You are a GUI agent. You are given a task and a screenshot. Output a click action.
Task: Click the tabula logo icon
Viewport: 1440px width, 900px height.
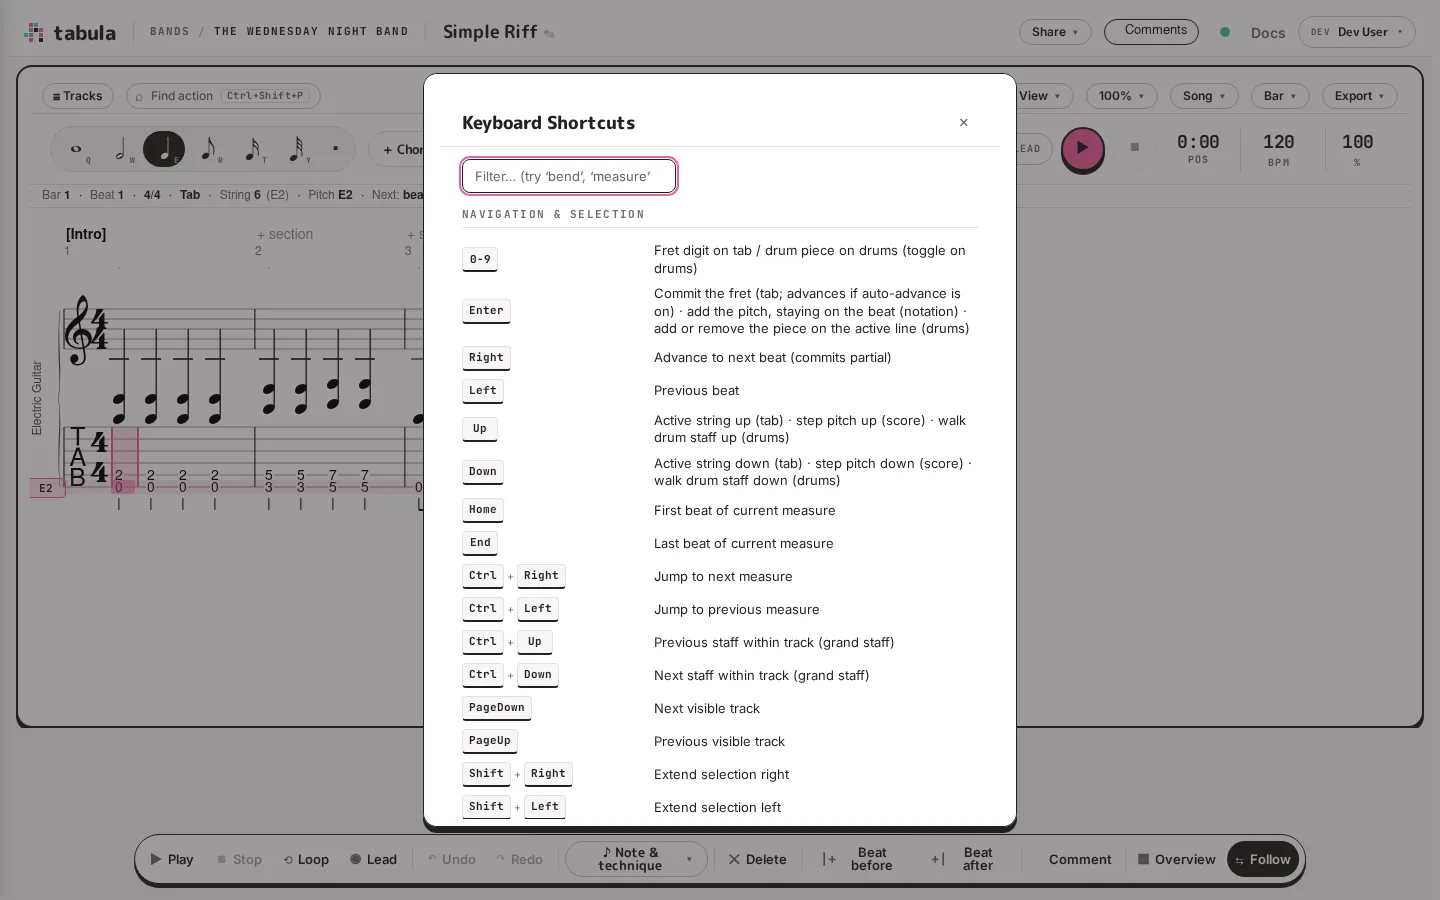click(34, 33)
